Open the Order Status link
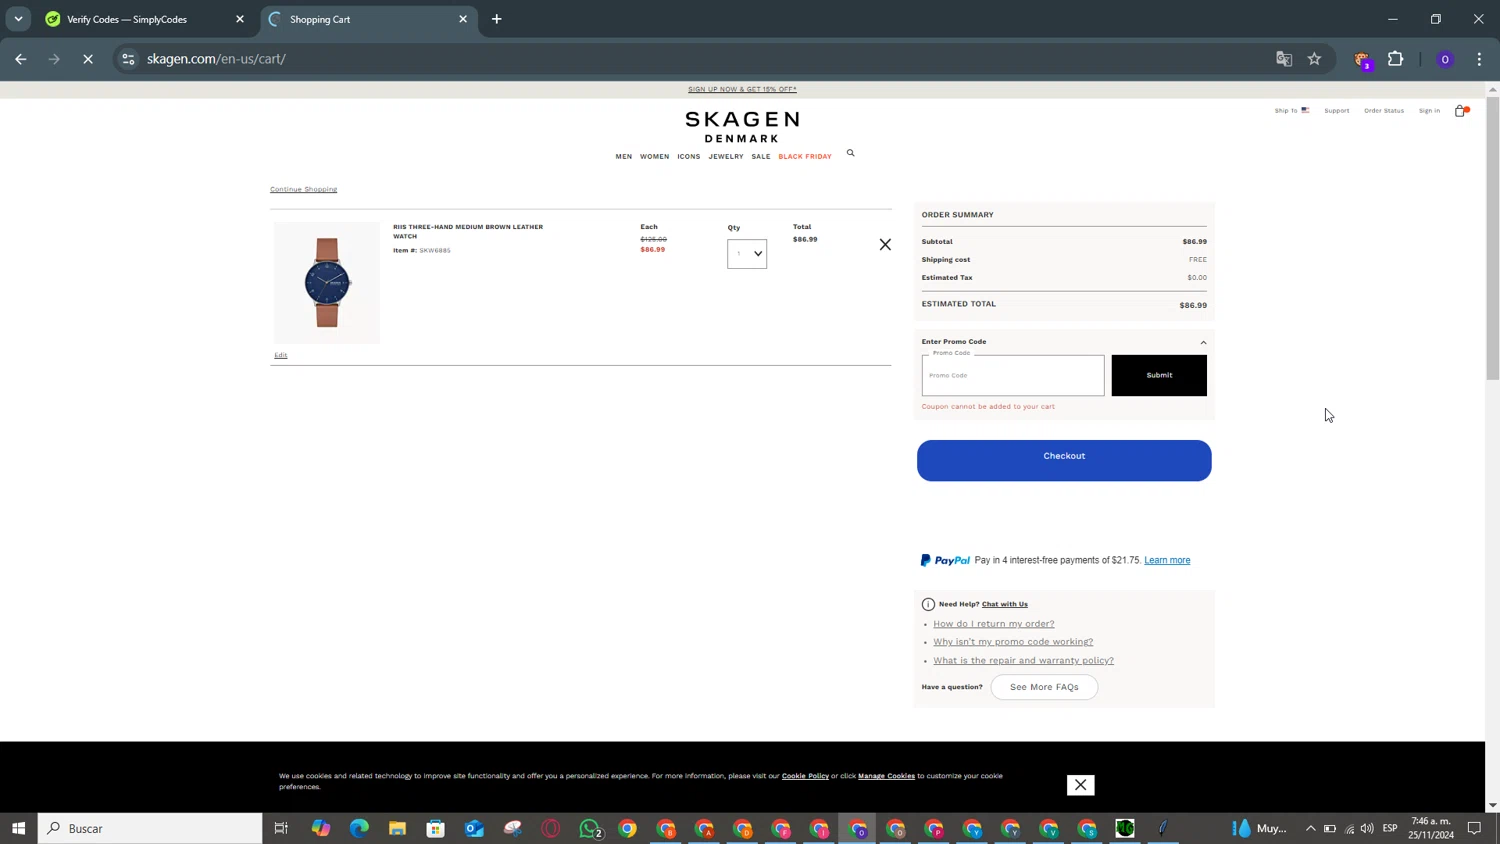This screenshot has height=844, width=1500. [x=1384, y=110]
